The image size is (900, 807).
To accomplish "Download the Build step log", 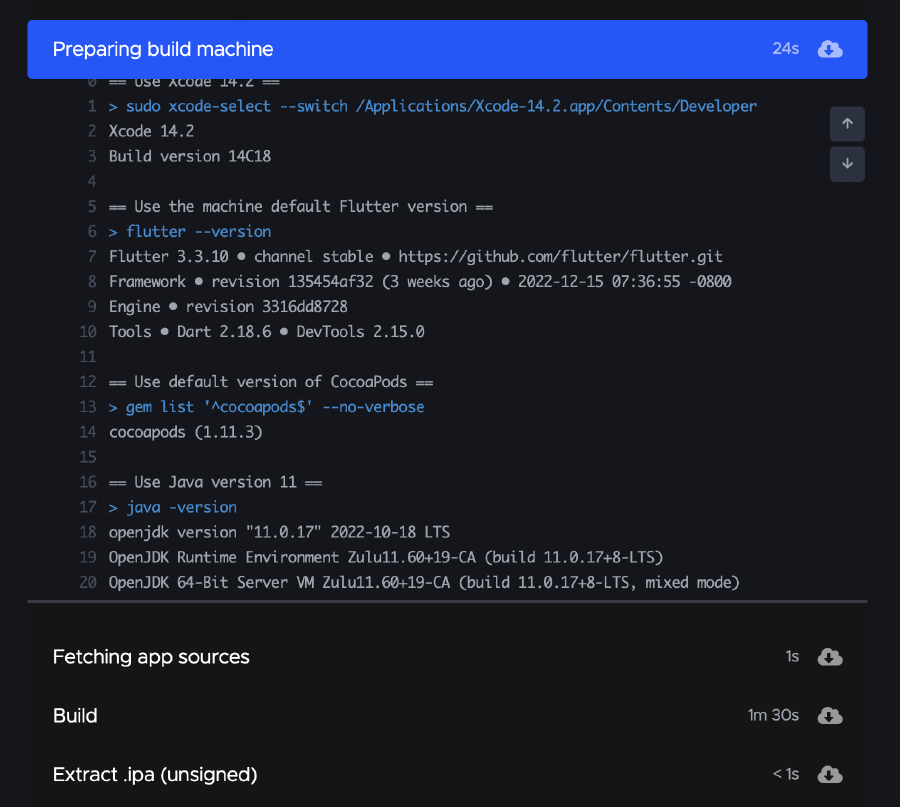I will pyautogui.click(x=830, y=716).
